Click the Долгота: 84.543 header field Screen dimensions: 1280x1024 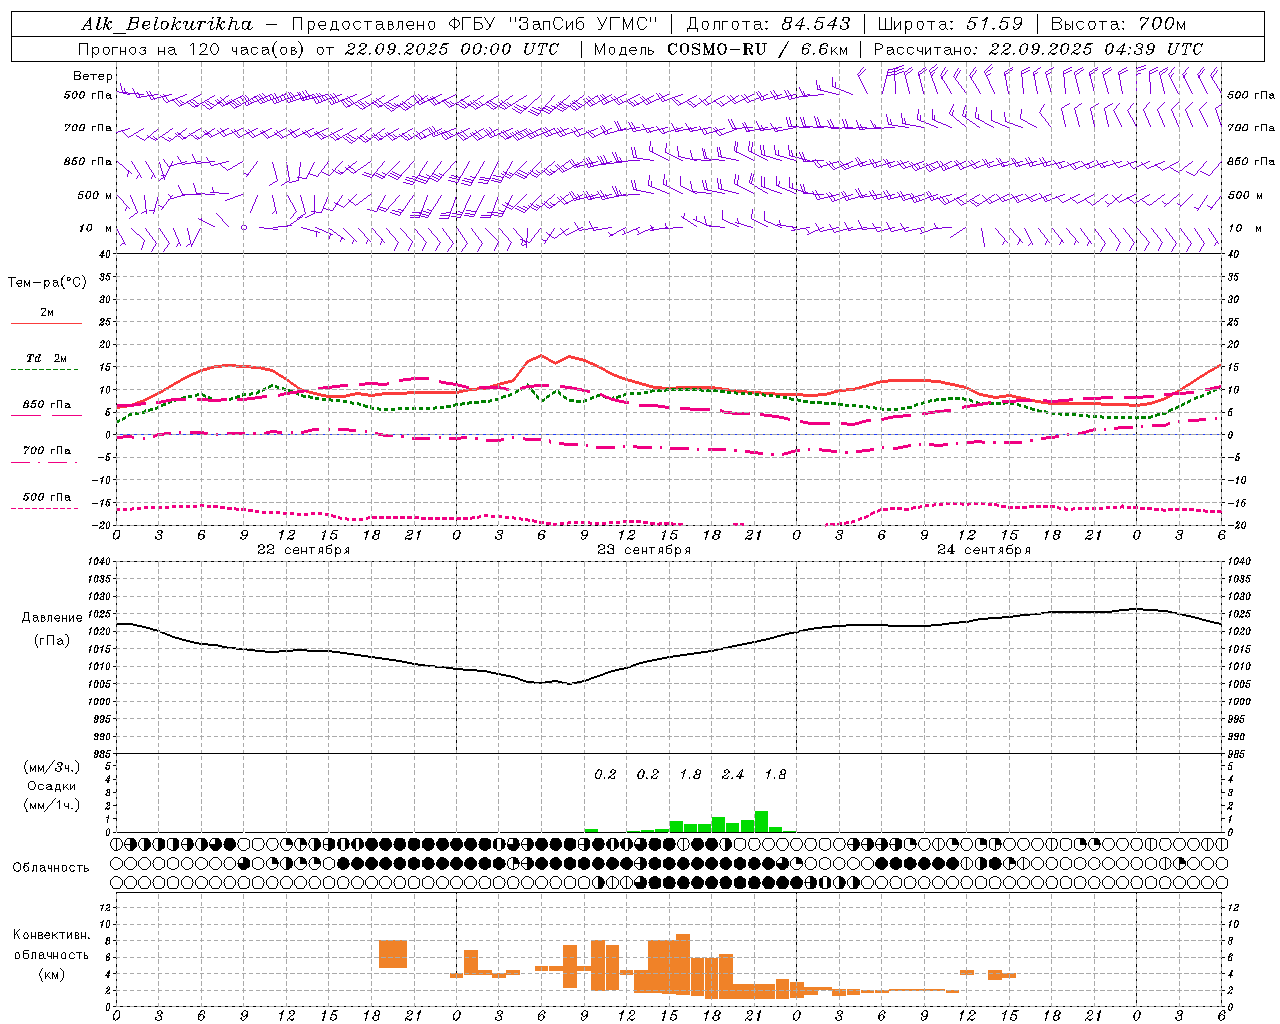(x=768, y=23)
